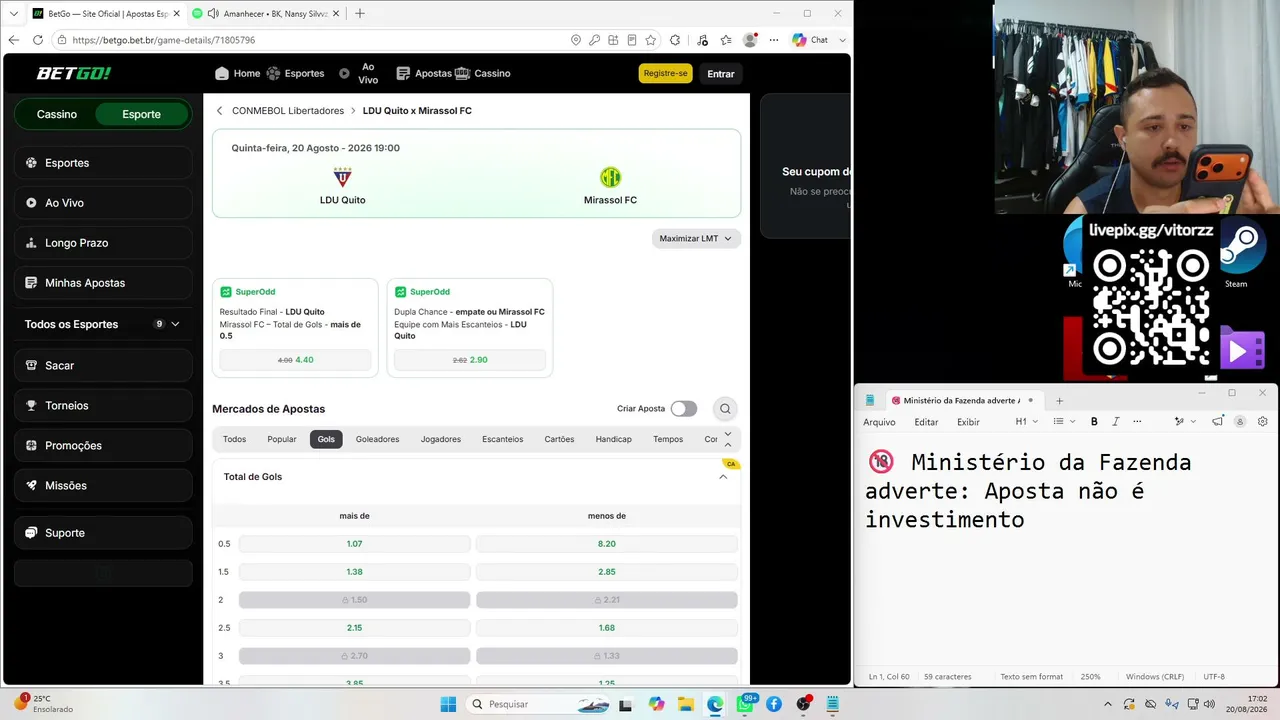Image resolution: width=1280 pixels, height=720 pixels.
Task: Open the Exibir menu in Notepad
Action: [x=968, y=422]
